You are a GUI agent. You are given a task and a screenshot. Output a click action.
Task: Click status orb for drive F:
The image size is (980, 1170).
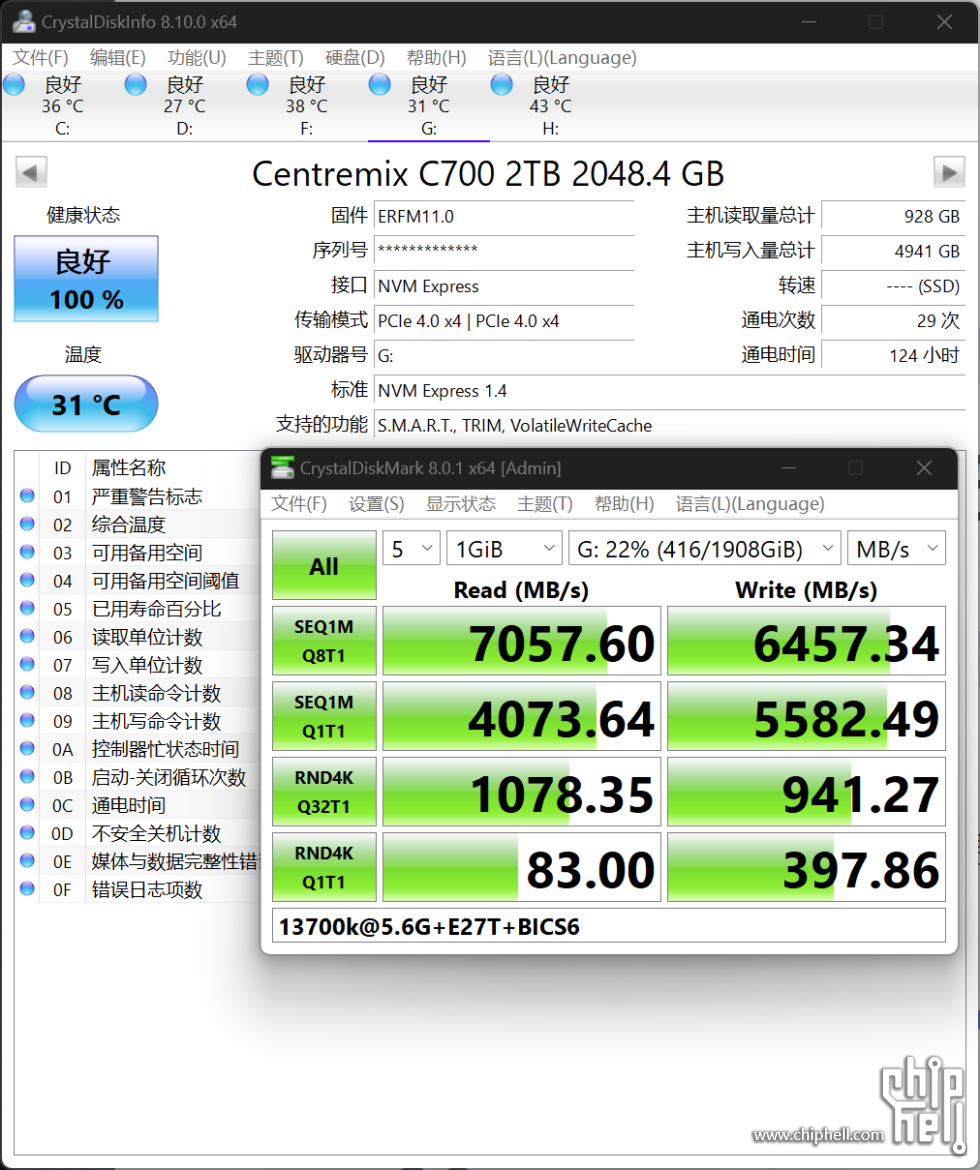tap(258, 84)
